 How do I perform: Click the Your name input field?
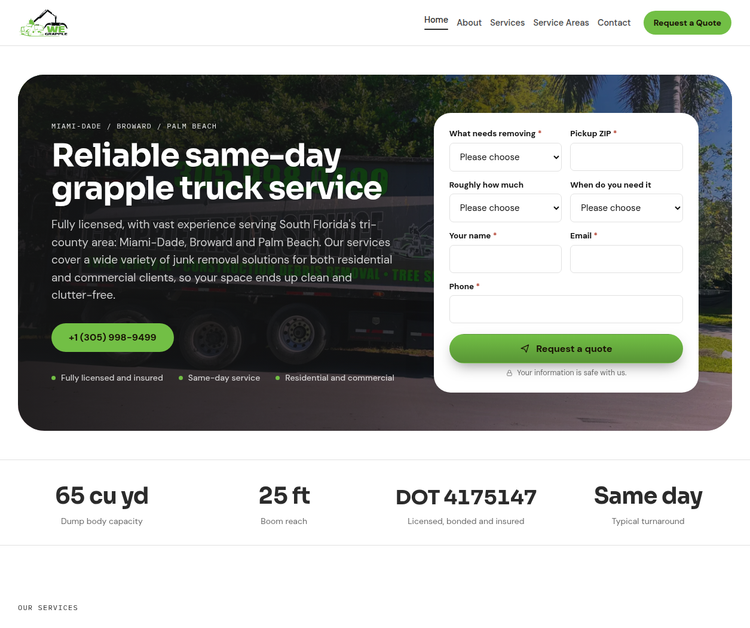505,259
